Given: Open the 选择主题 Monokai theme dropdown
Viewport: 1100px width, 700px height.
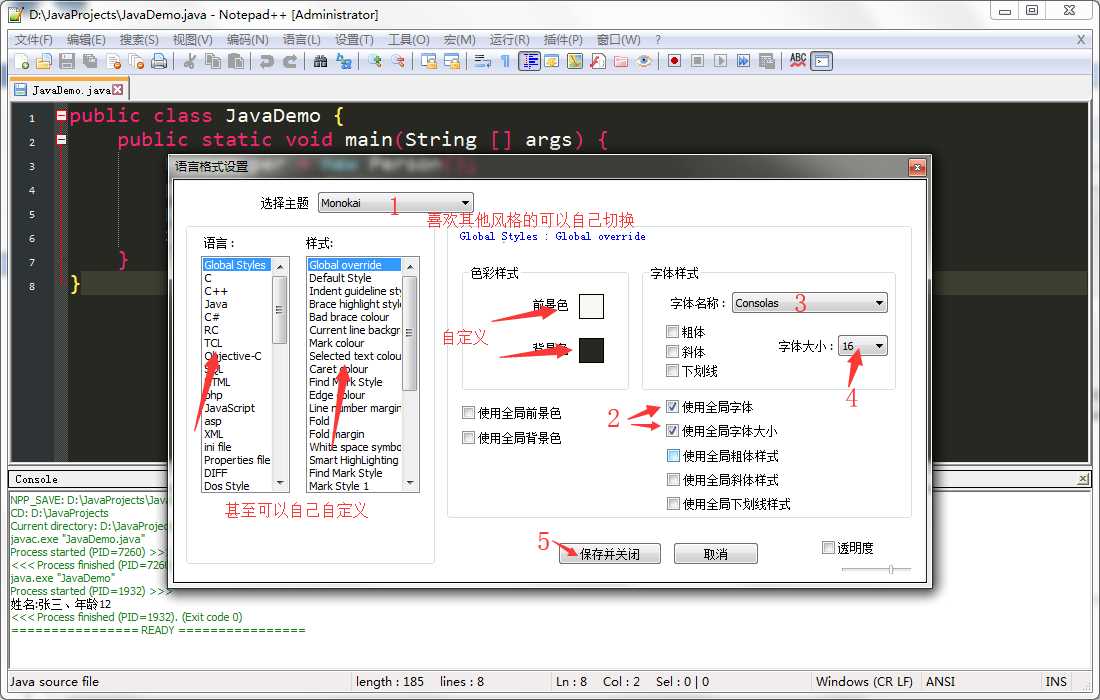Looking at the screenshot, I should pos(396,203).
